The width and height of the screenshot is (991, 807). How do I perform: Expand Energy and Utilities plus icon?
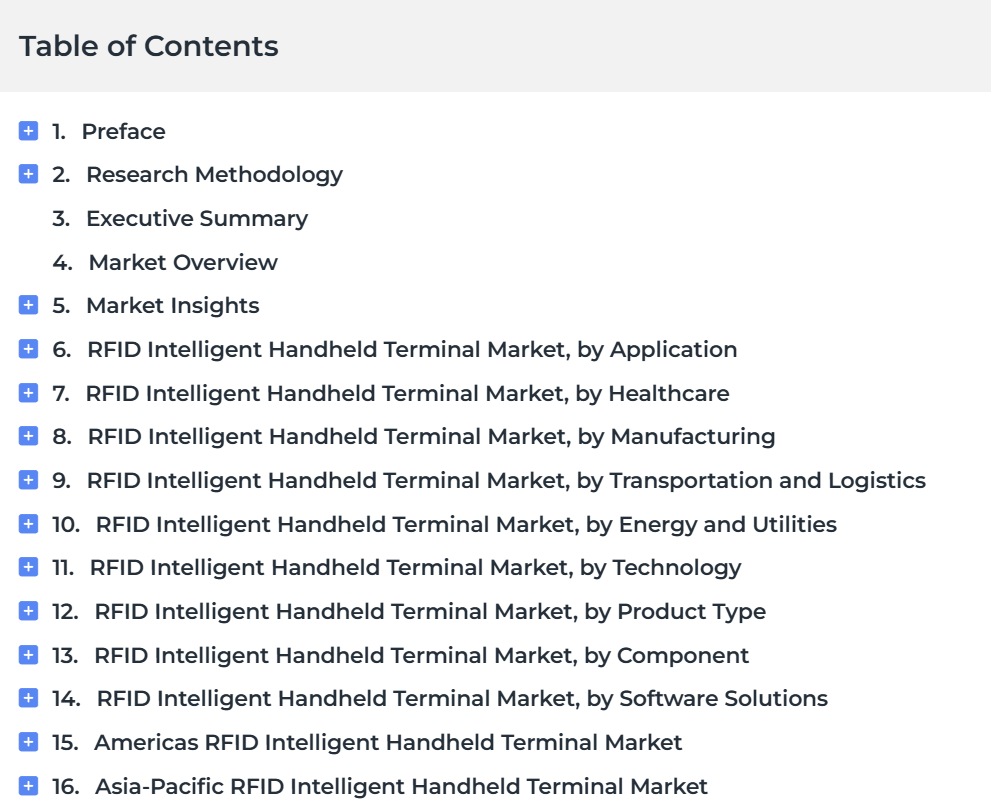click(x=28, y=524)
